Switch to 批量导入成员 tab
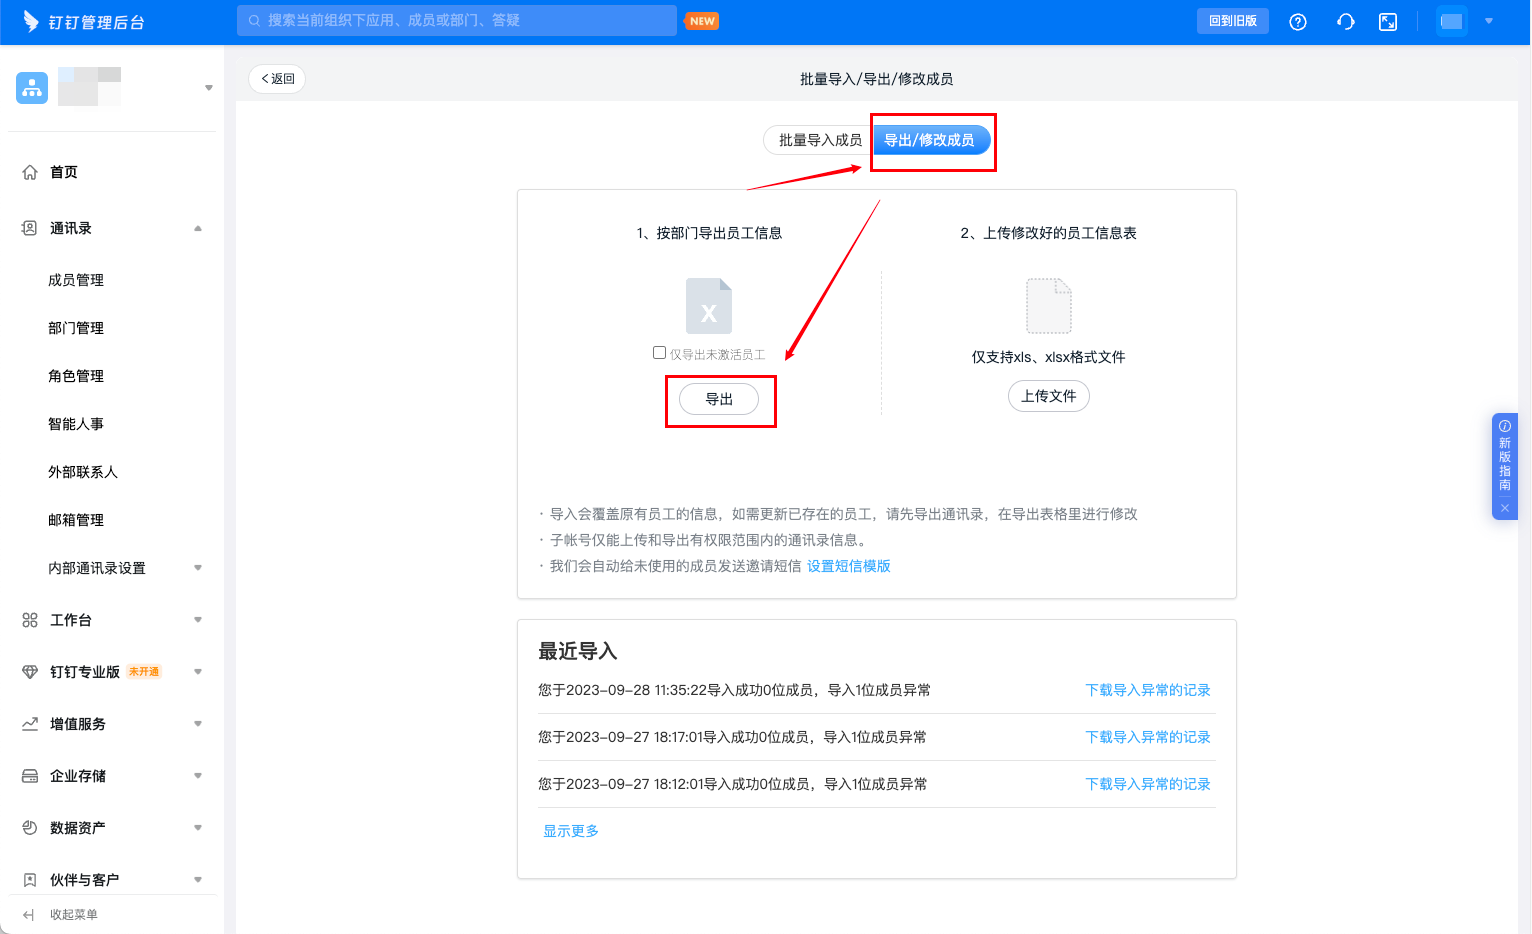 [x=819, y=140]
